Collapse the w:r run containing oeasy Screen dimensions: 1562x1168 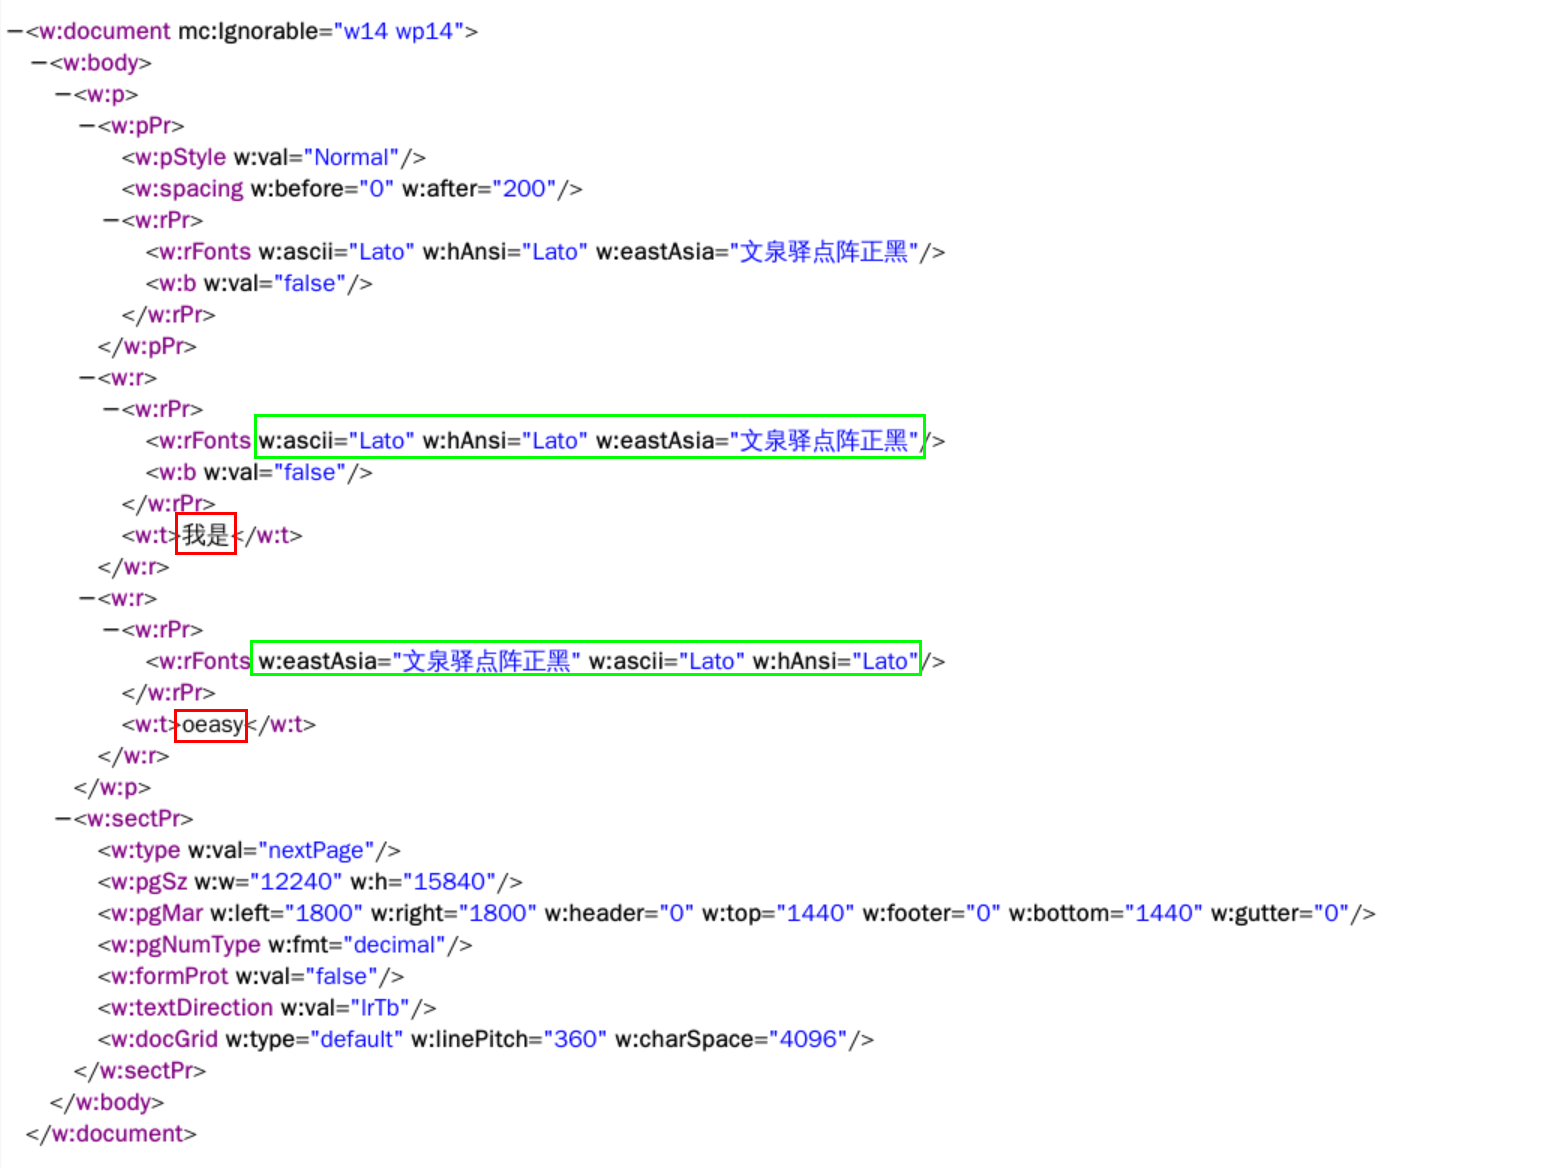(x=87, y=598)
